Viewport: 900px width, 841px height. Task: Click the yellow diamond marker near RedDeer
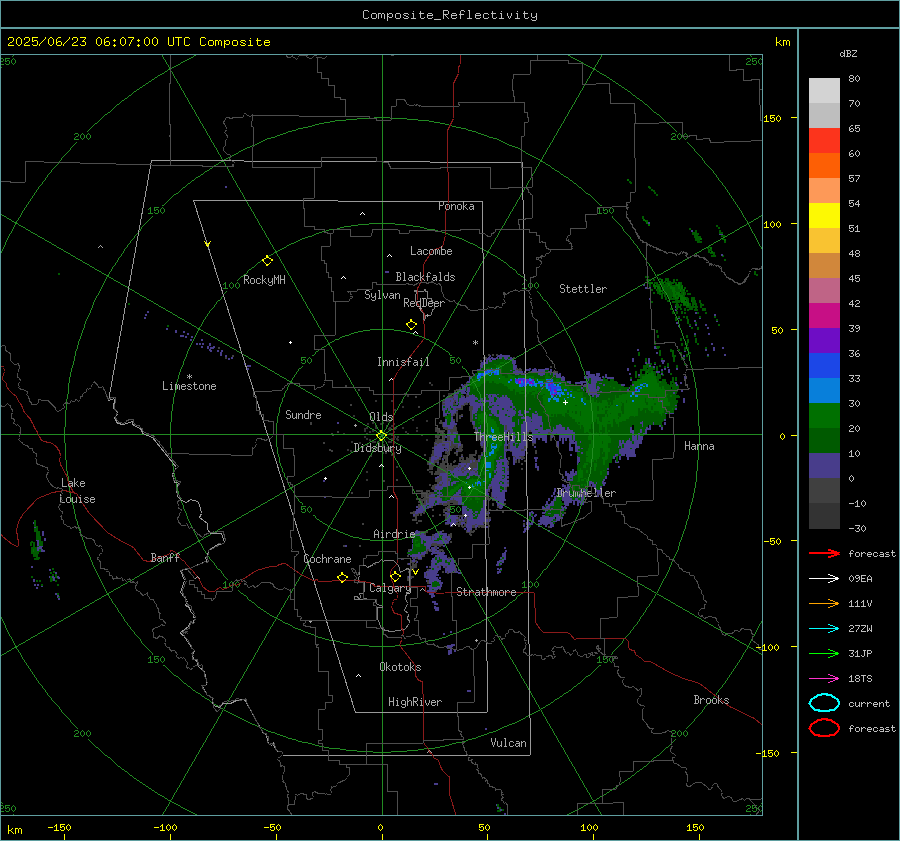click(411, 325)
